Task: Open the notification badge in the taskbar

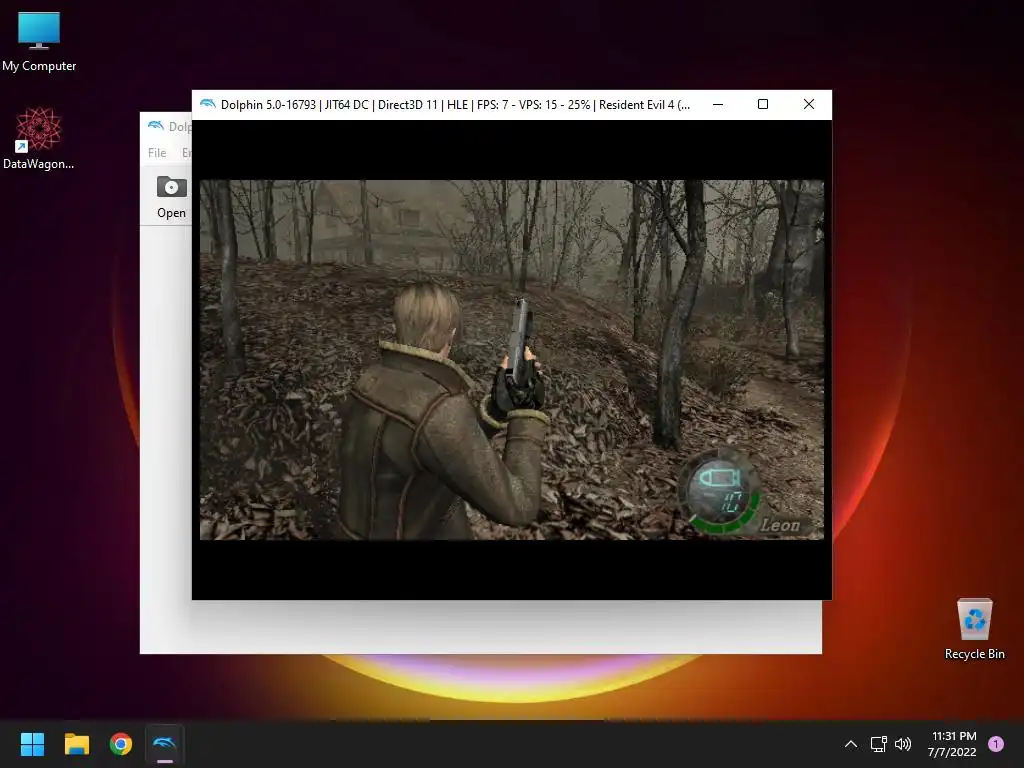Action: click(996, 744)
